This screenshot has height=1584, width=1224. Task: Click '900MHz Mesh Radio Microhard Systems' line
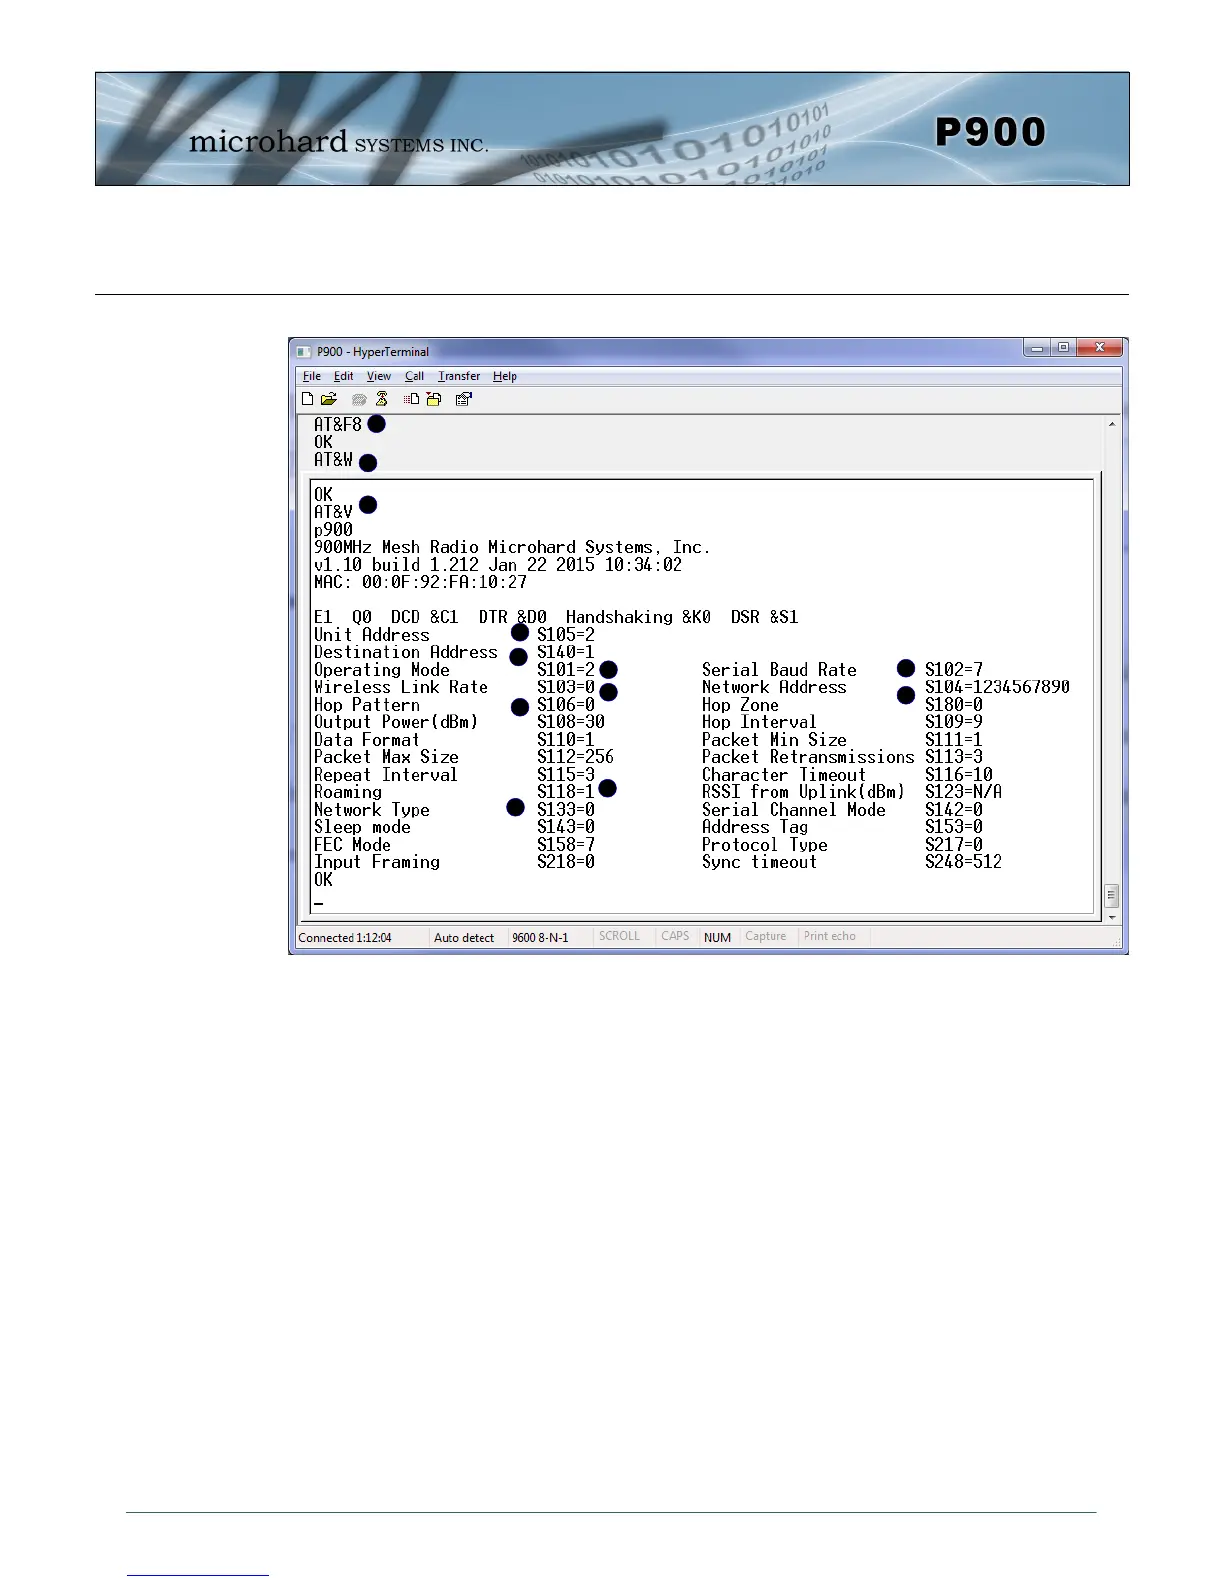(x=512, y=547)
